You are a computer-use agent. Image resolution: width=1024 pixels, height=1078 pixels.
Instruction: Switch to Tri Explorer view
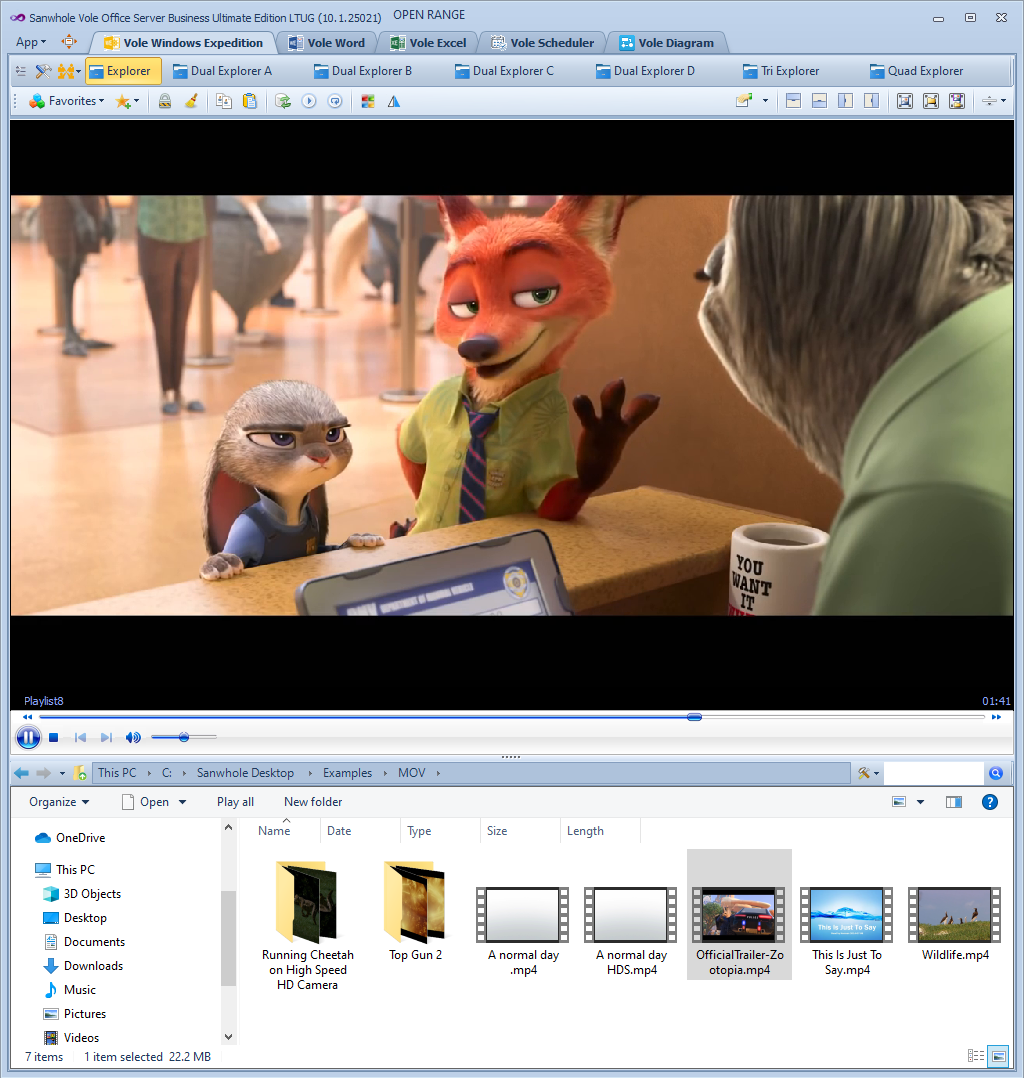coord(781,71)
